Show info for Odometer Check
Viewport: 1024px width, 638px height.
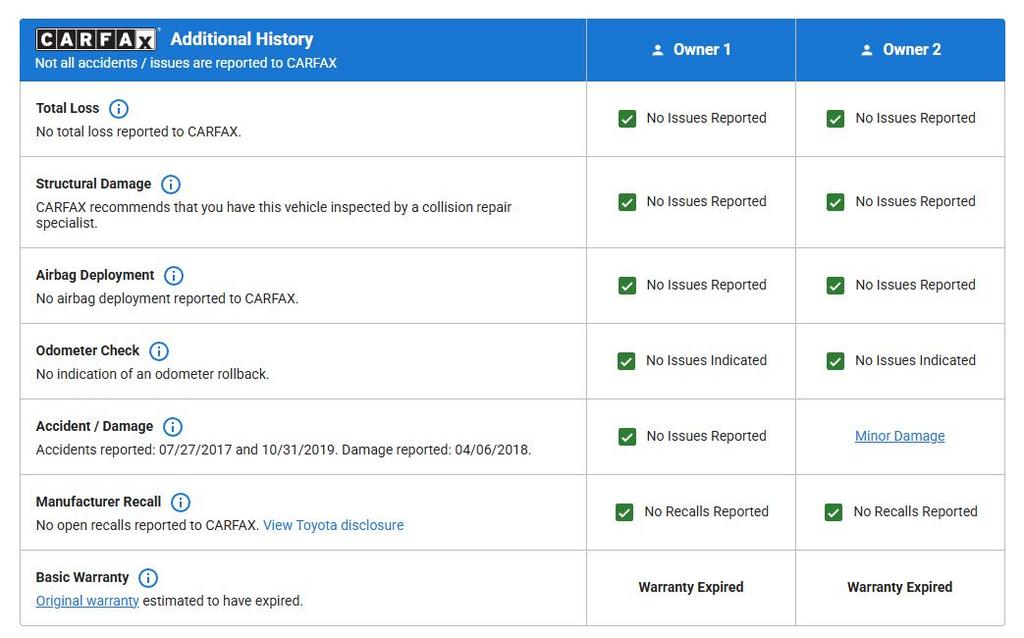coord(159,351)
